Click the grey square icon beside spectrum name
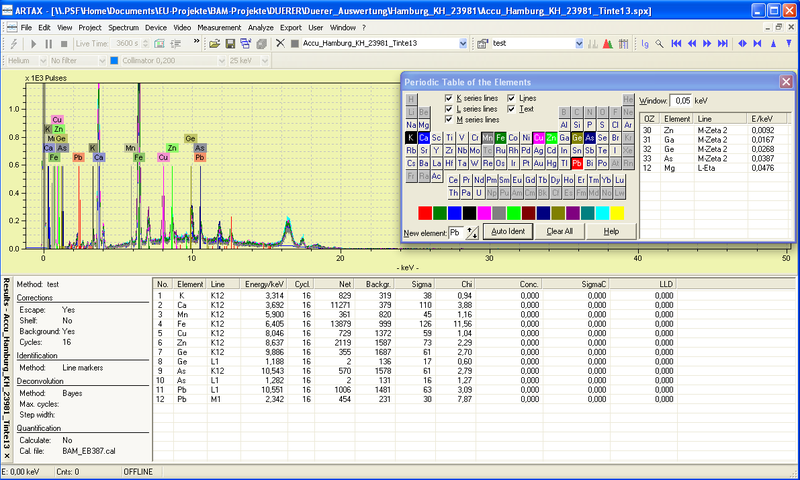 [294, 44]
